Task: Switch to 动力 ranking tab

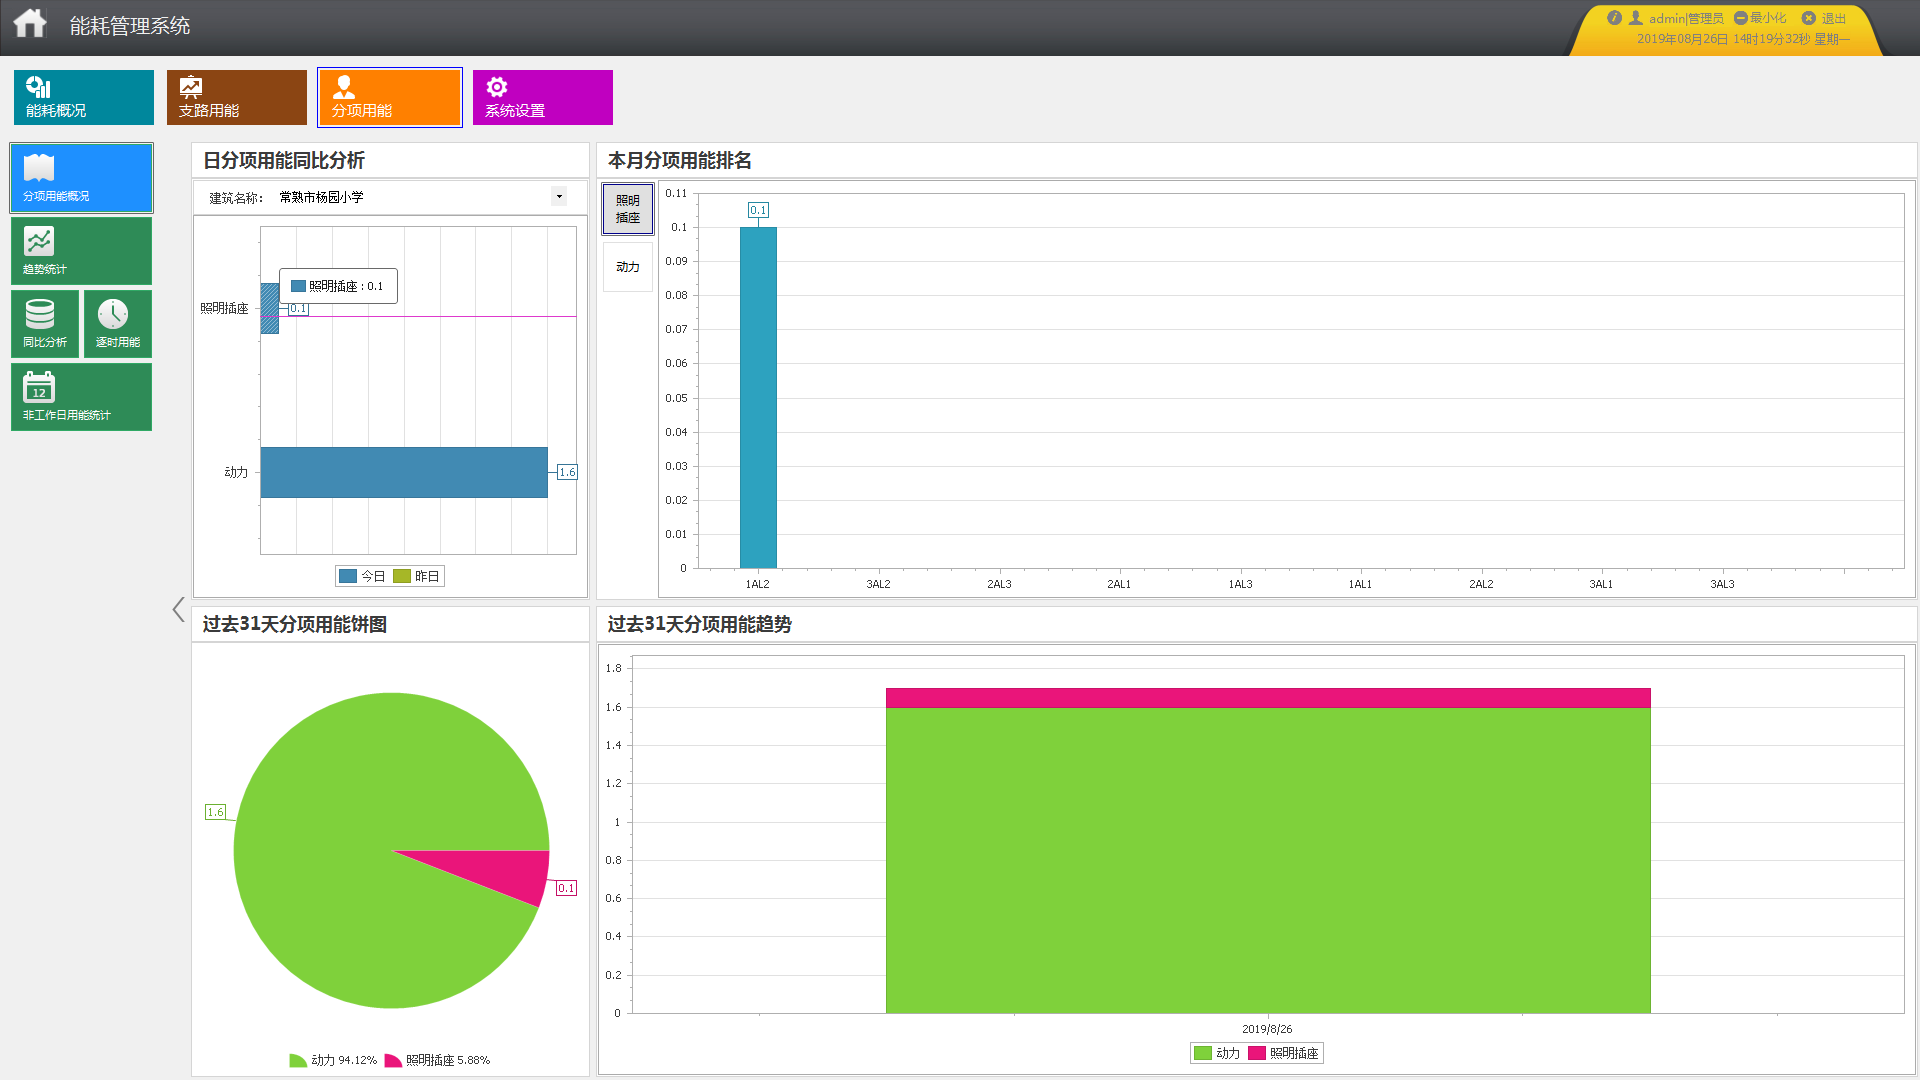Action: (627, 267)
